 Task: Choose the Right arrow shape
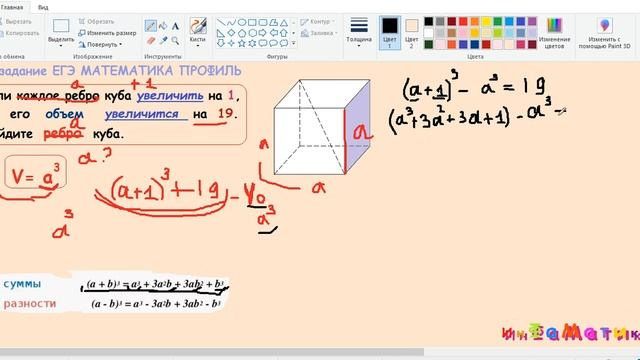[263, 33]
